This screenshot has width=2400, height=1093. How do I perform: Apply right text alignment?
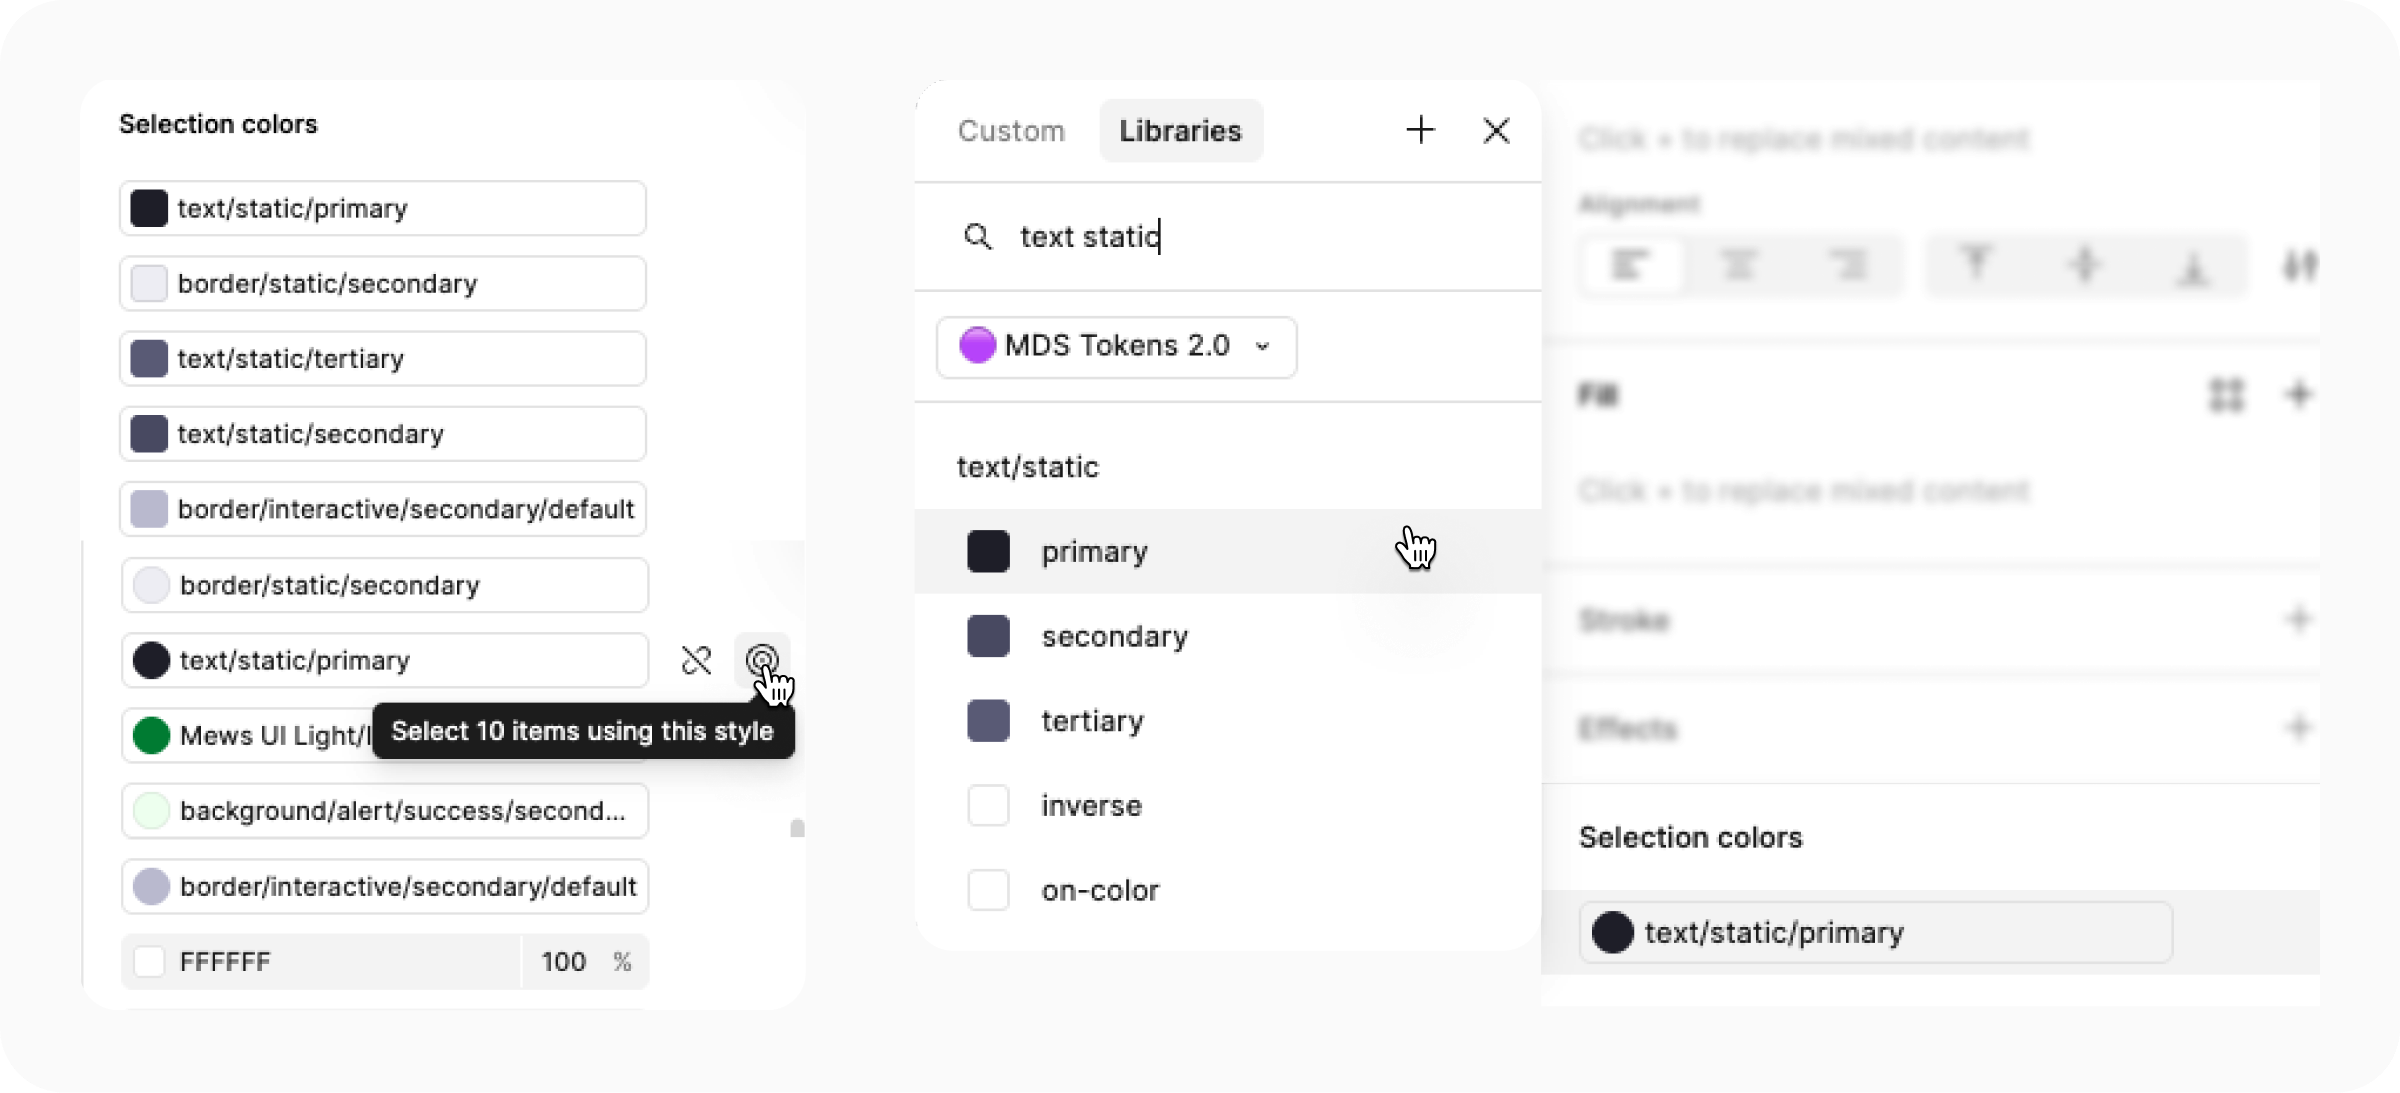coord(1848,265)
